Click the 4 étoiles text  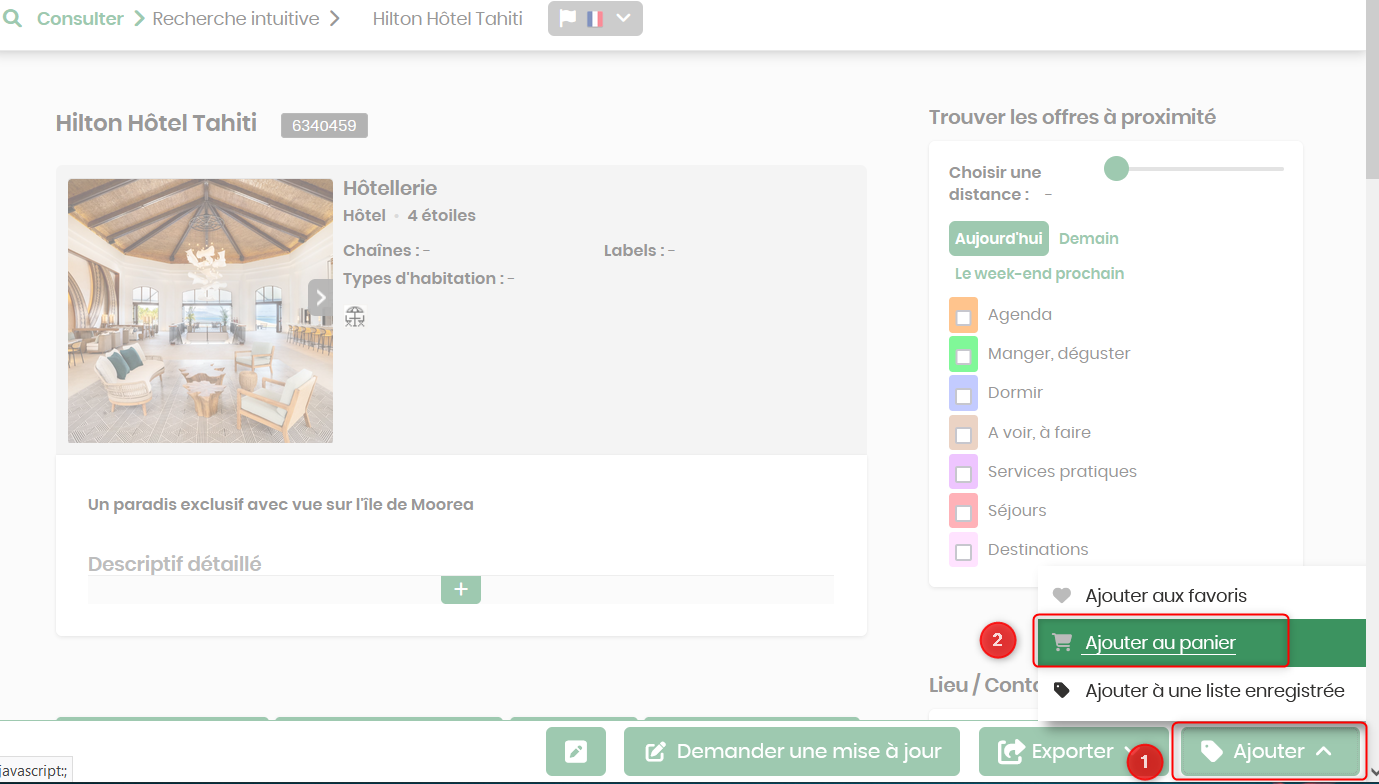(x=441, y=216)
